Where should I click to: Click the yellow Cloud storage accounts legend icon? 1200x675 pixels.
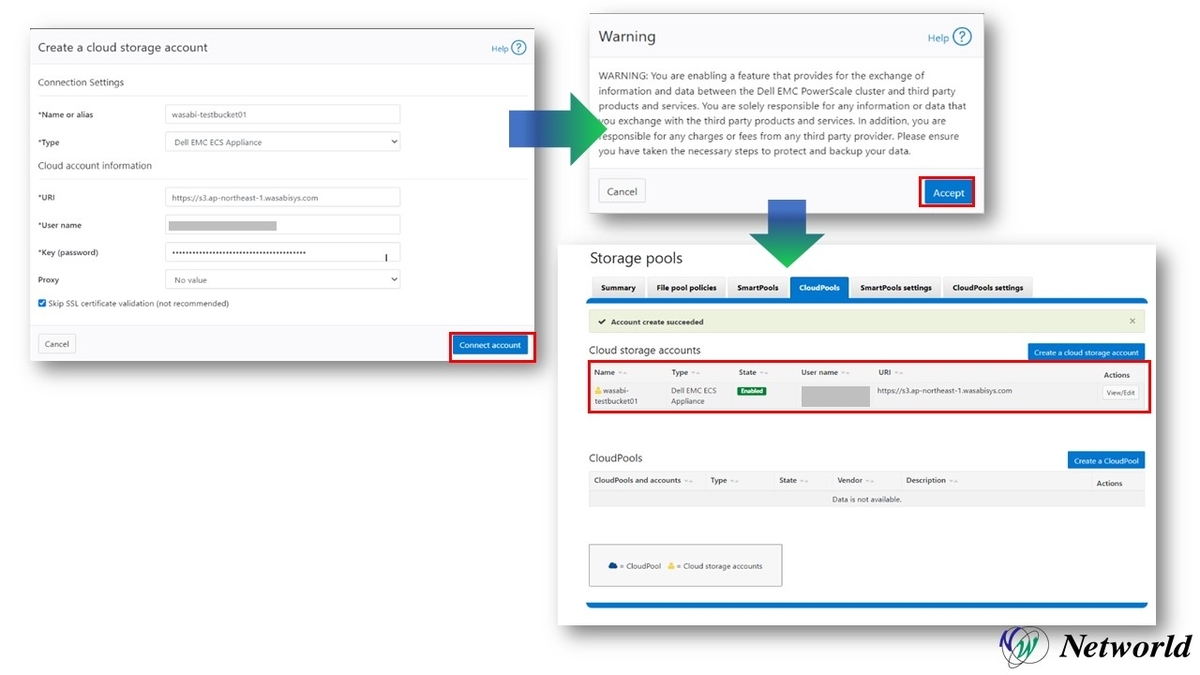tap(671, 566)
